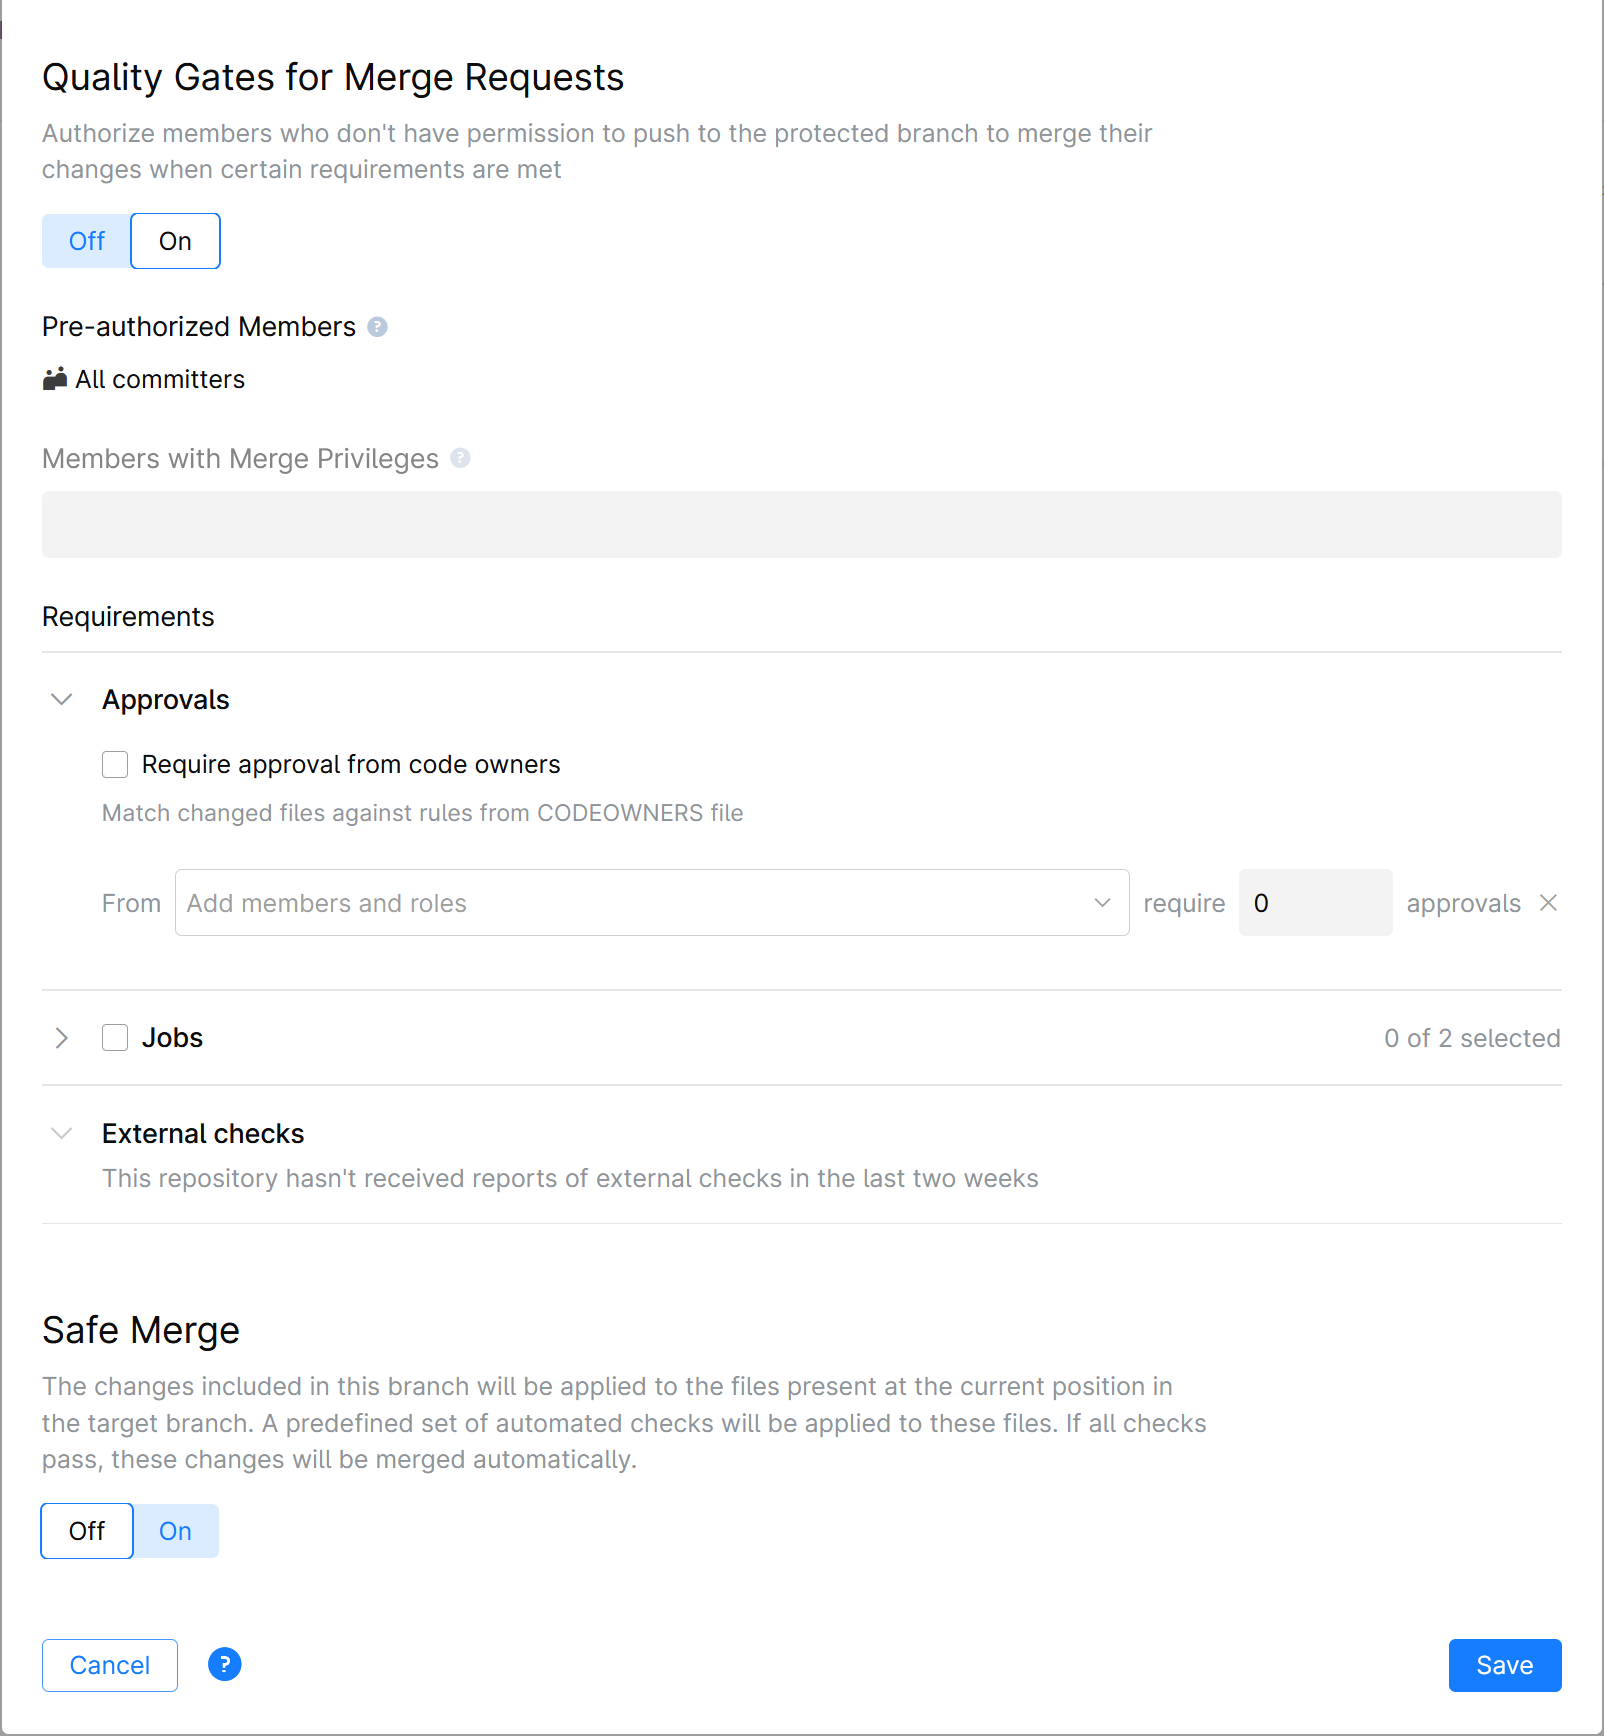Remove the approvals rule with X icon
This screenshot has width=1604, height=1736.
1548,903
